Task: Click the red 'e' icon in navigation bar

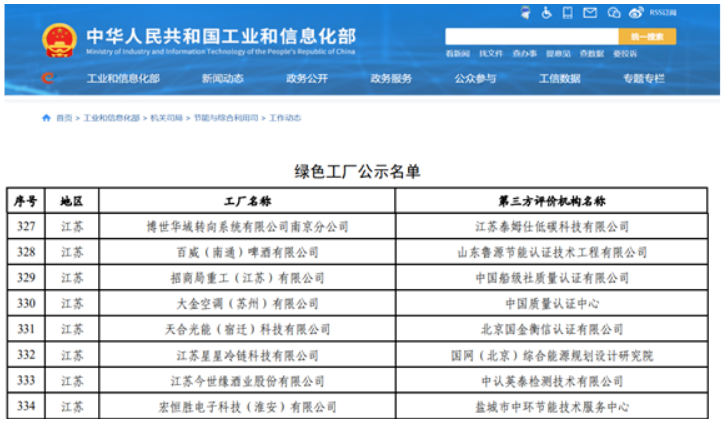Action: click(48, 78)
